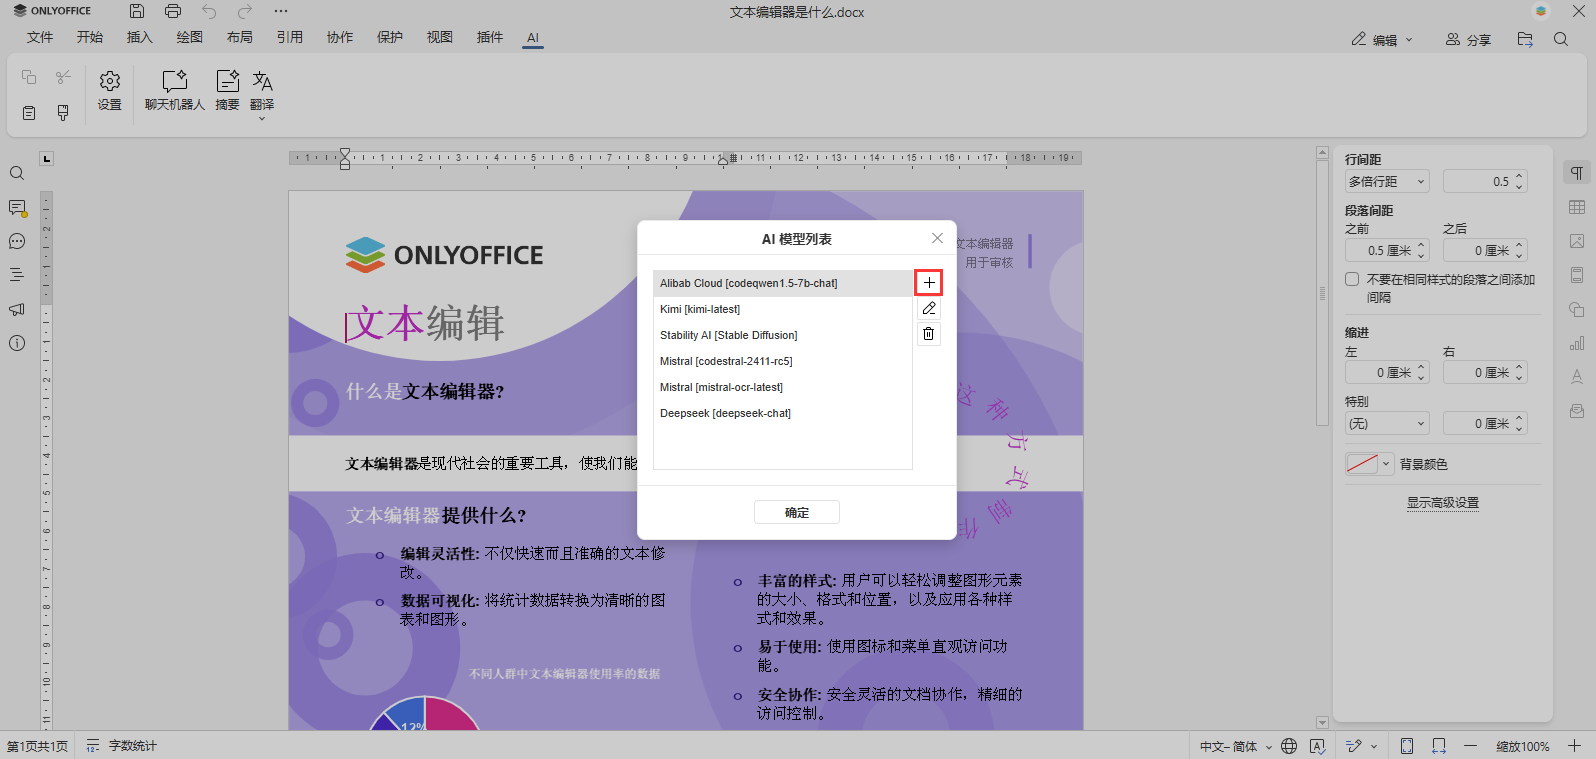Click the Redo arrow icon
Image resolution: width=1596 pixels, height=759 pixels.
pos(245,11)
